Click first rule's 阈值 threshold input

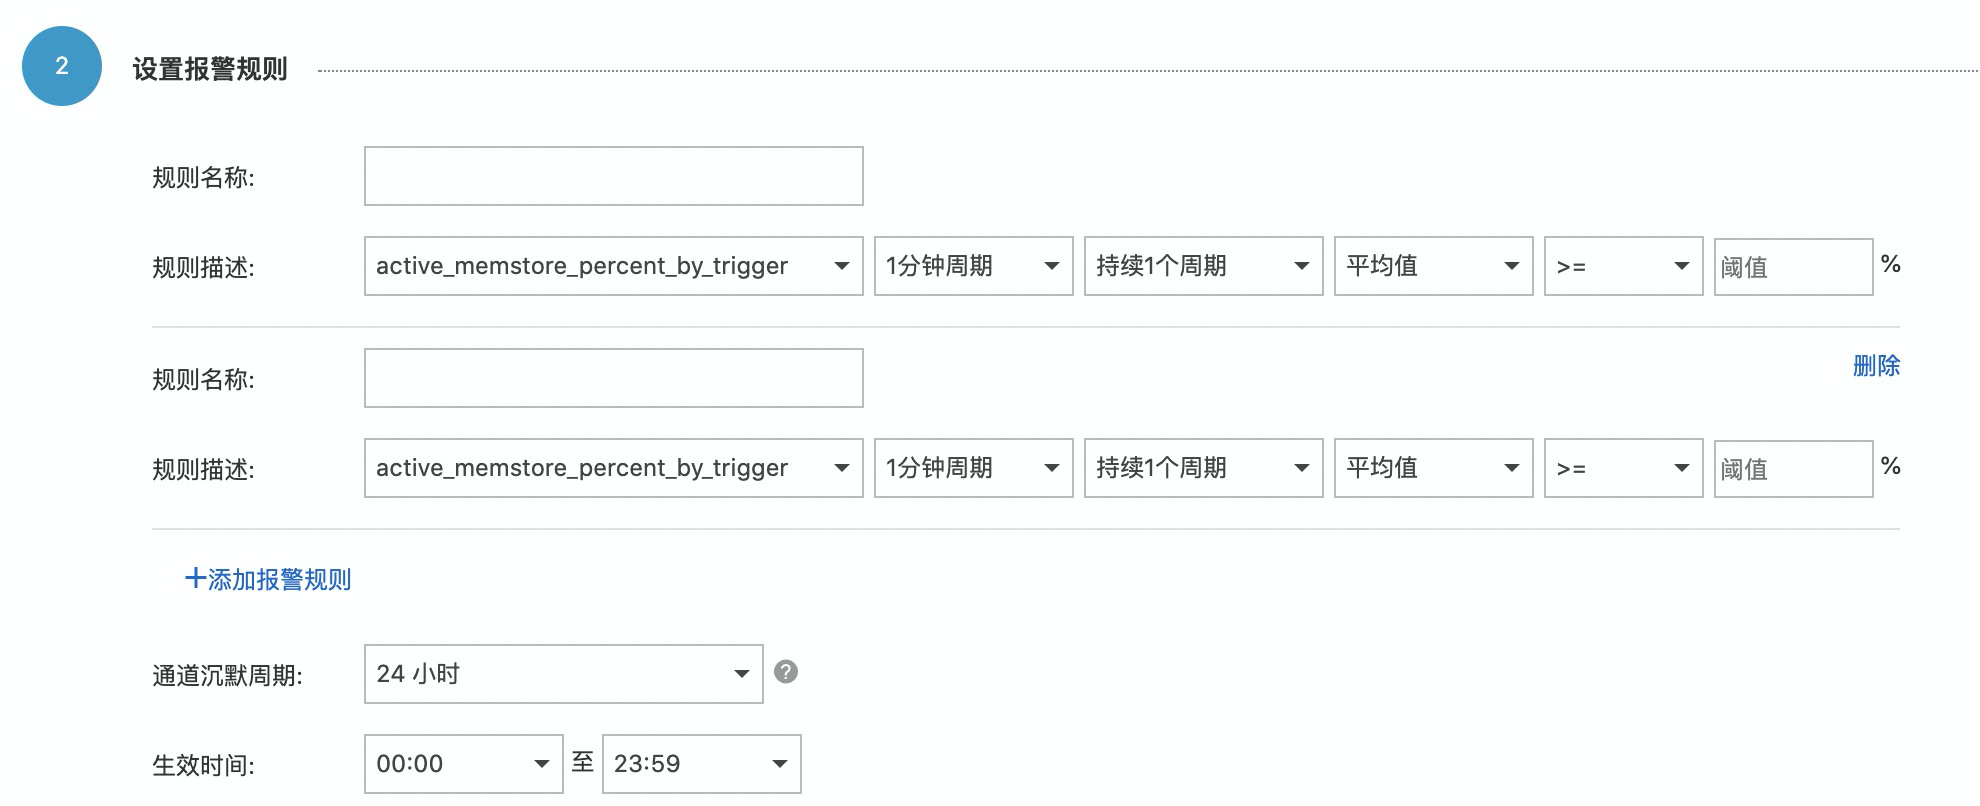coord(1793,267)
